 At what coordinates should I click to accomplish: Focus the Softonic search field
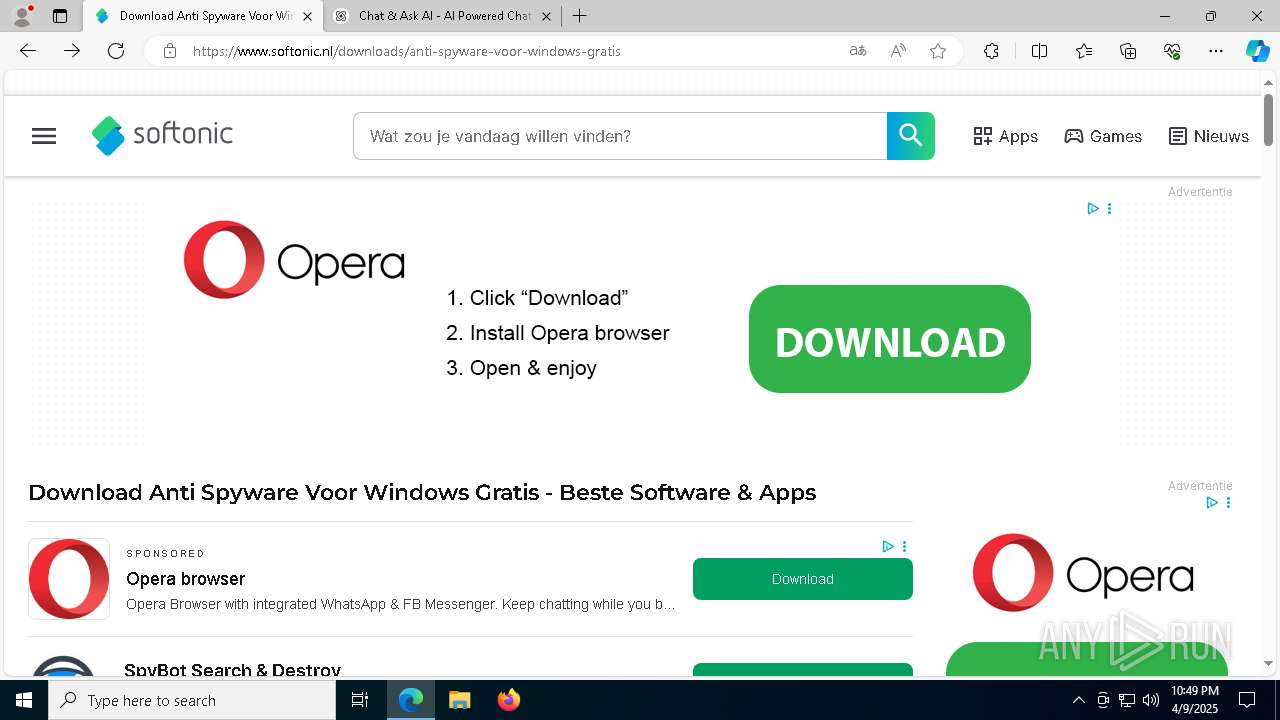tap(620, 136)
